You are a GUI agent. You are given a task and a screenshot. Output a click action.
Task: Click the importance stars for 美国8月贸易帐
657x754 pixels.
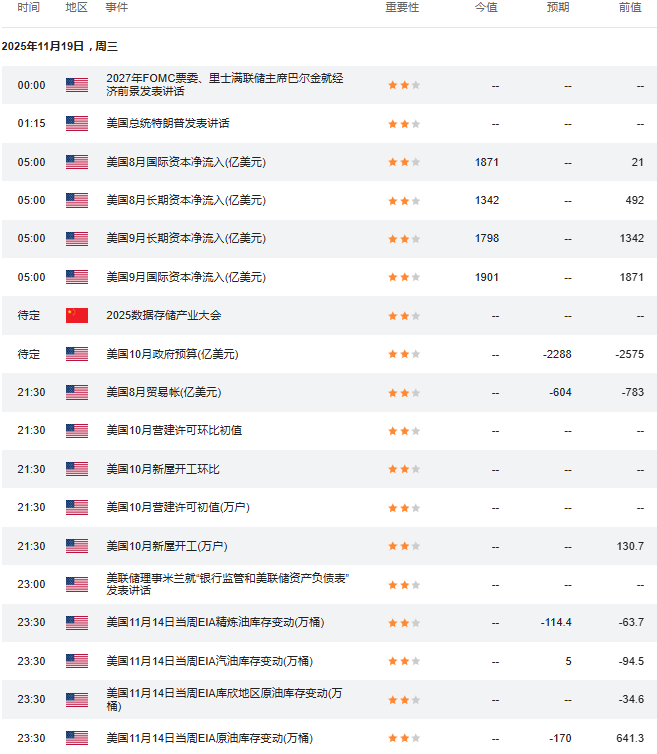pyautogui.click(x=404, y=393)
